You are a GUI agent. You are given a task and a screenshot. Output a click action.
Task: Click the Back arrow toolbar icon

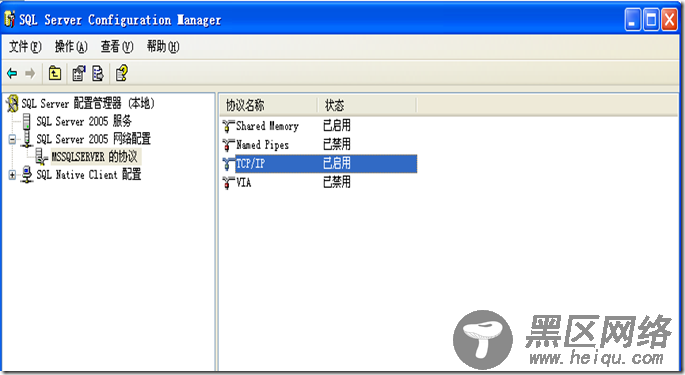click(x=12, y=73)
